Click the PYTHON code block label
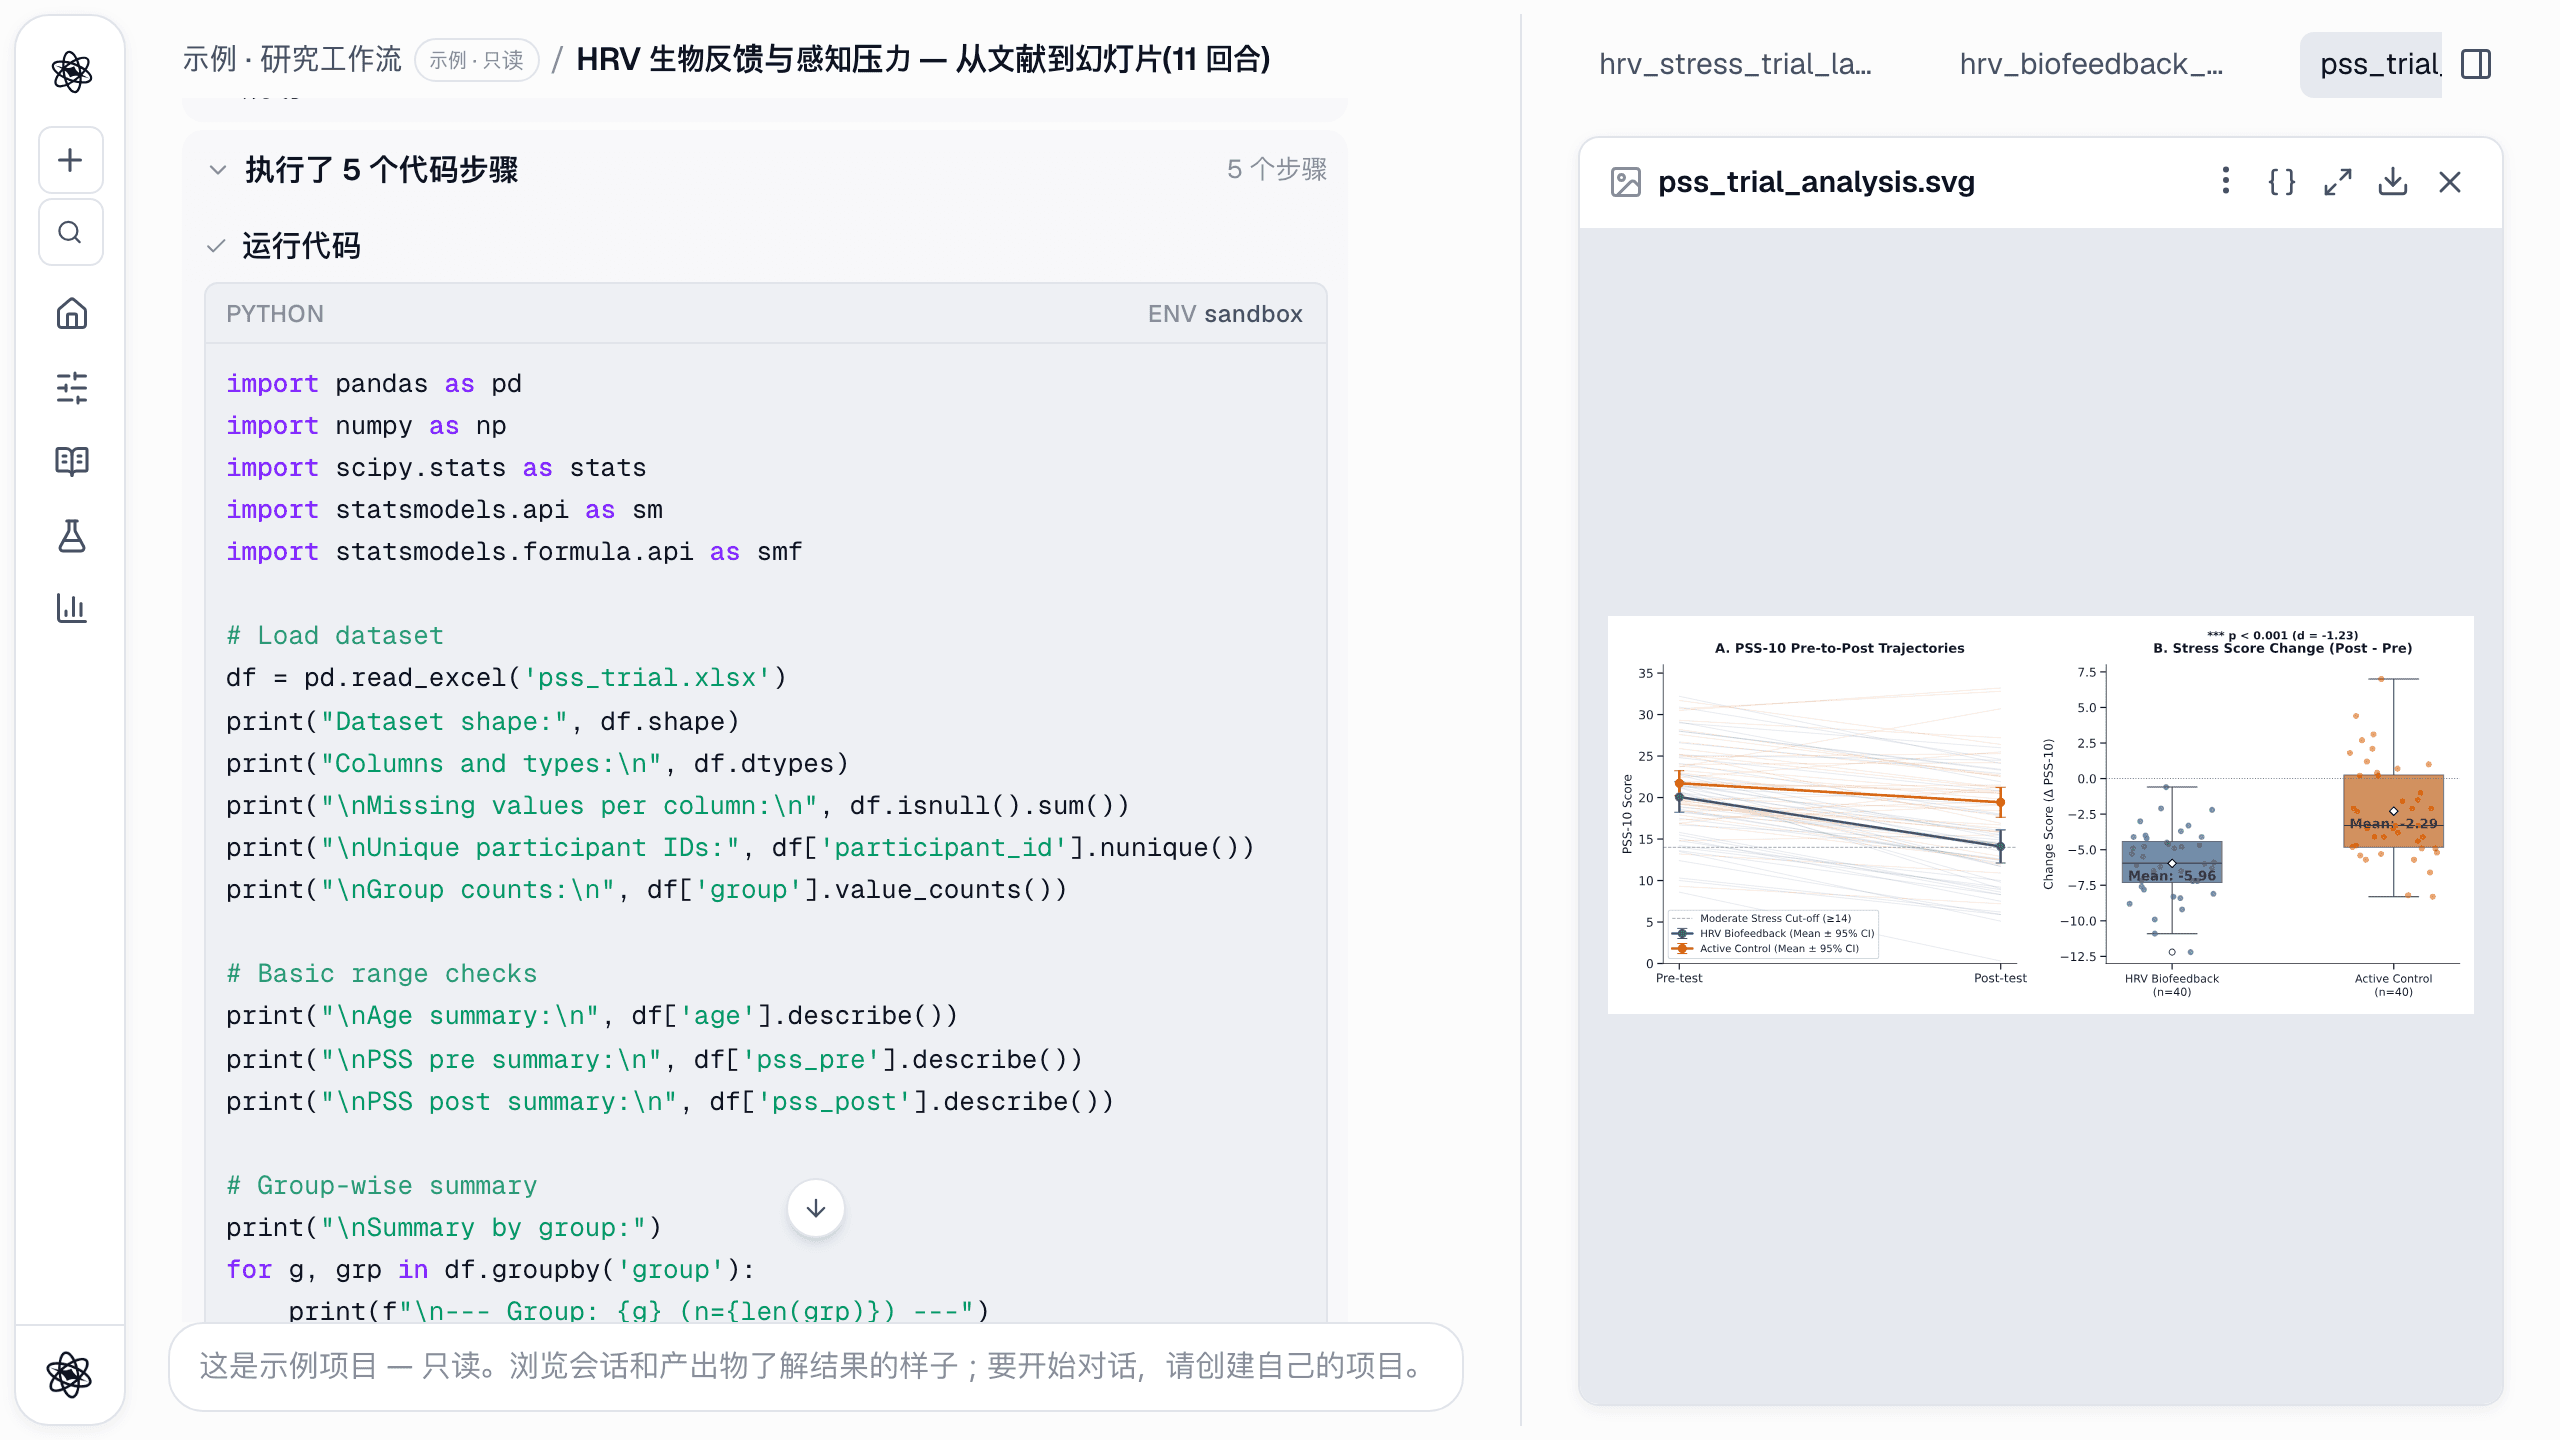The width and height of the screenshot is (2560, 1440). [x=275, y=314]
